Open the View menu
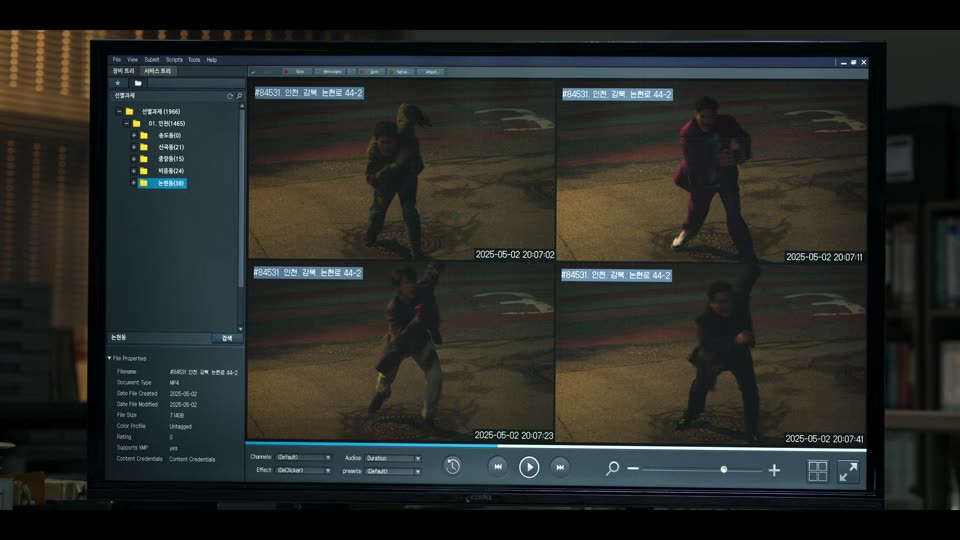The height and width of the screenshot is (540, 960). point(132,60)
